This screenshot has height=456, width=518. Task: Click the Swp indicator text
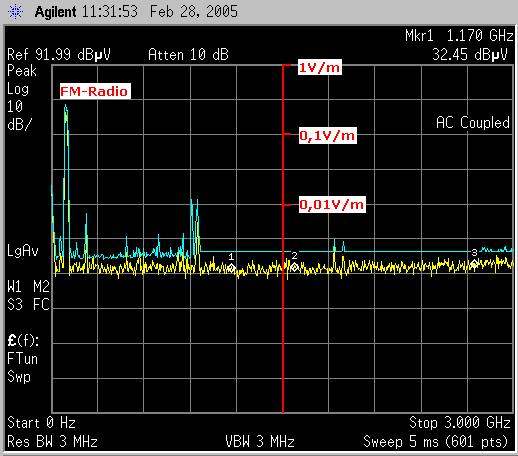pyautogui.click(x=19, y=377)
